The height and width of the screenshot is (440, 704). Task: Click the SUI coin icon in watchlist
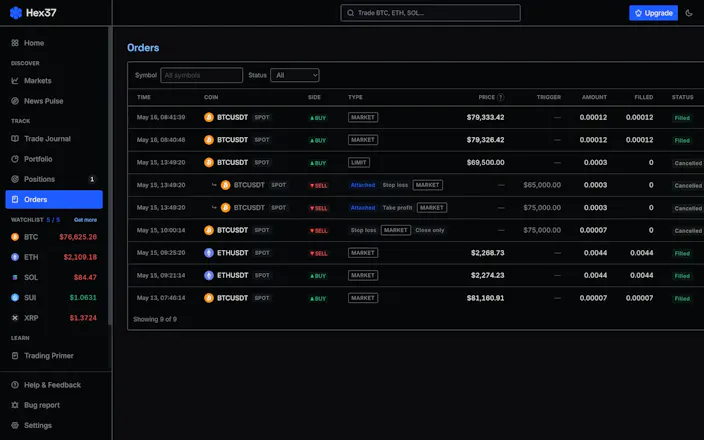15,298
